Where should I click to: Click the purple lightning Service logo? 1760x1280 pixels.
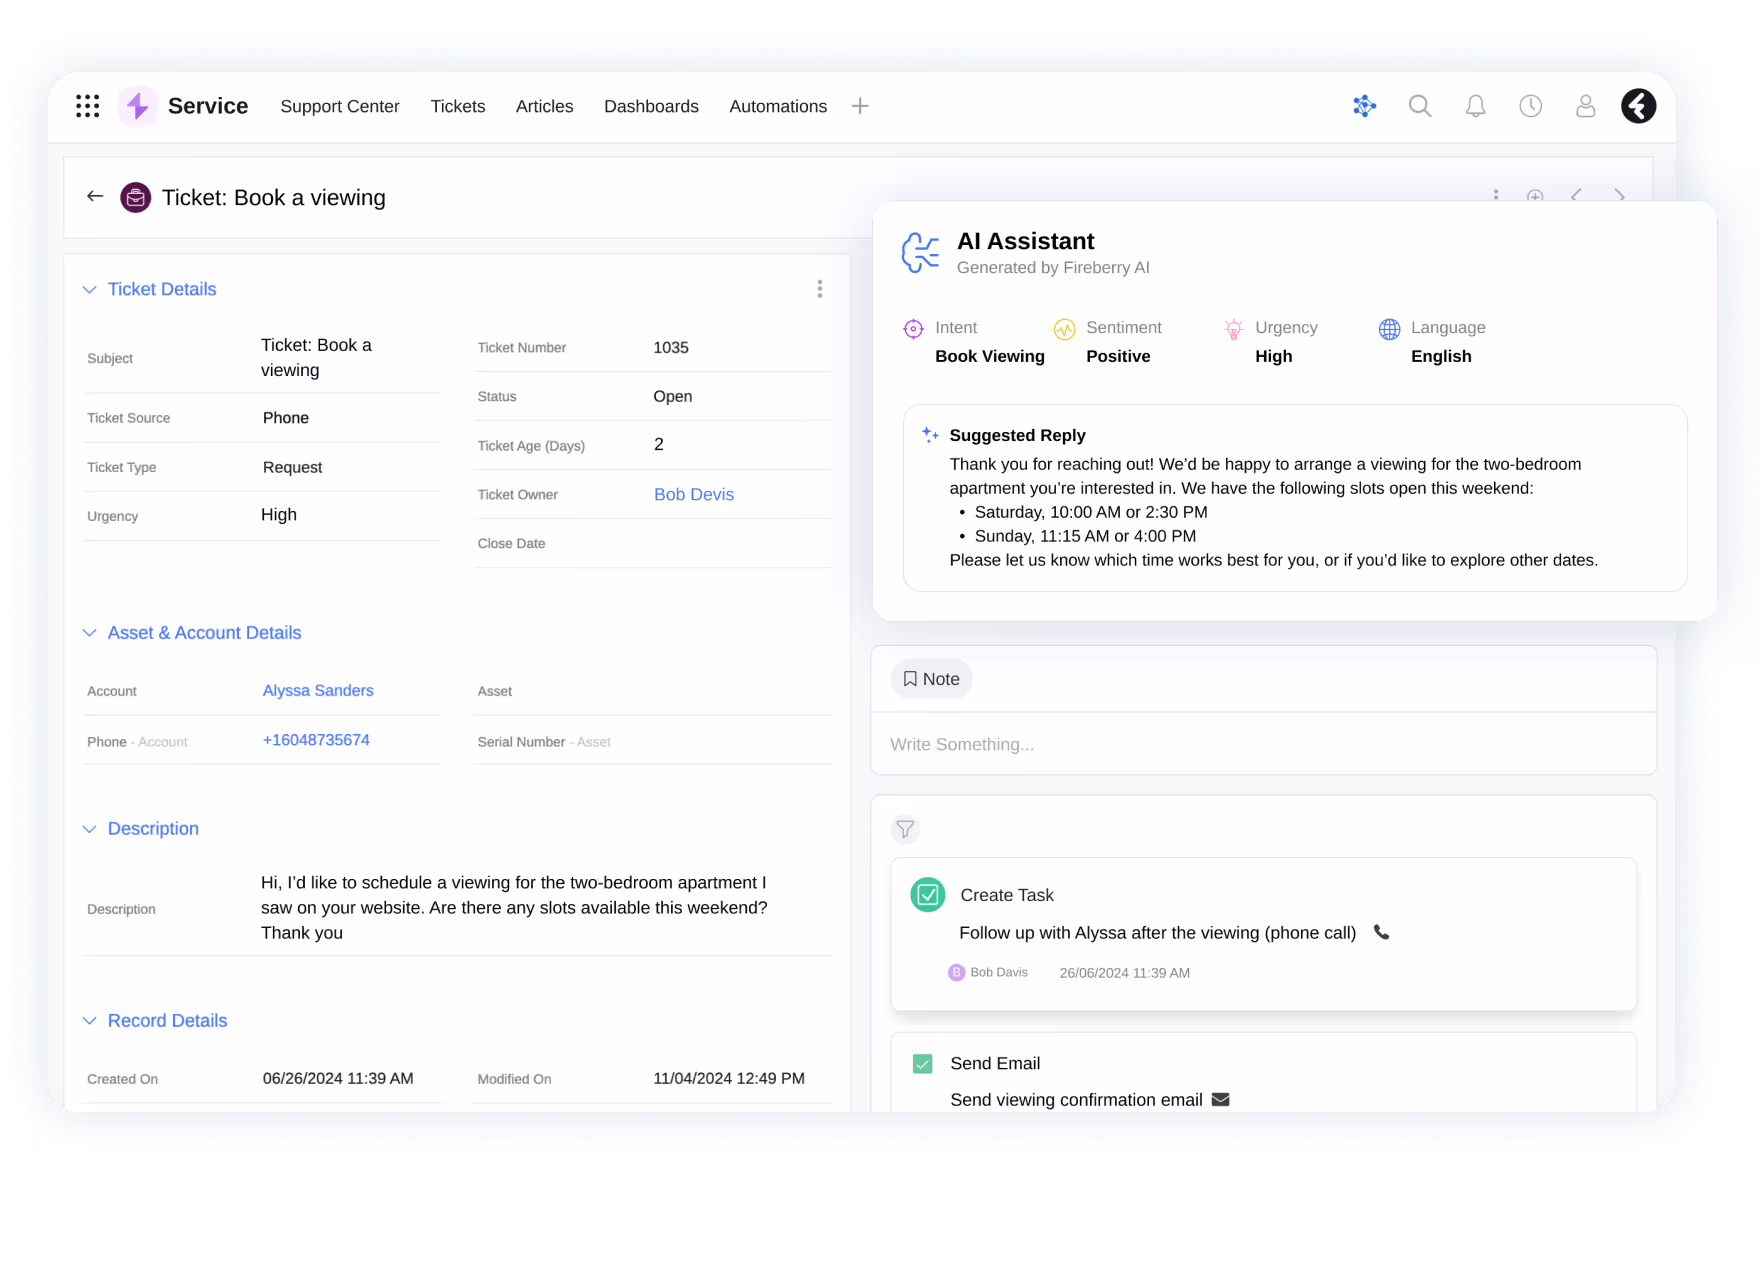(138, 106)
